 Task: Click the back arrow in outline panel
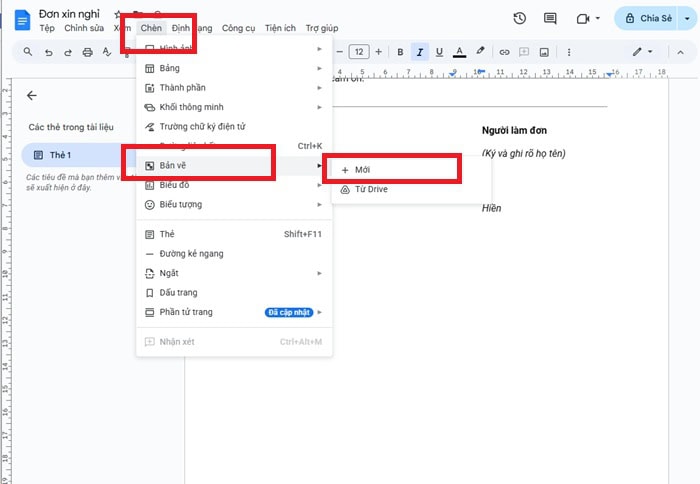(31, 96)
